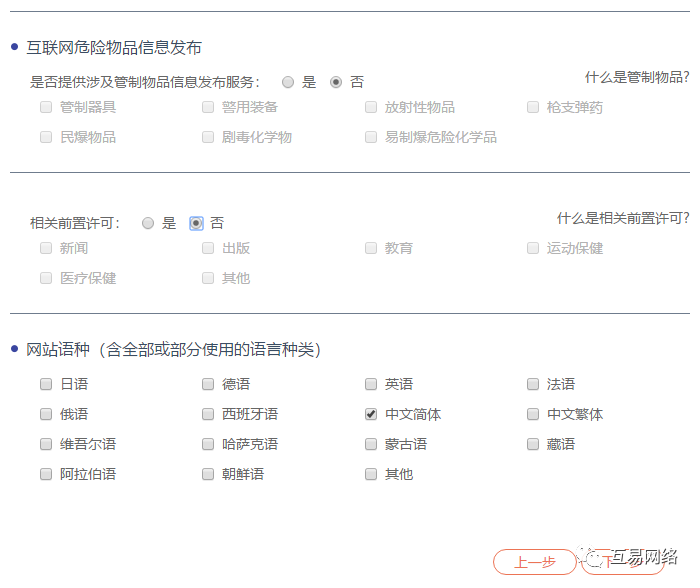Tick the 阿拉伯语 language checkbox
The height and width of the screenshot is (588, 700).
(x=46, y=474)
